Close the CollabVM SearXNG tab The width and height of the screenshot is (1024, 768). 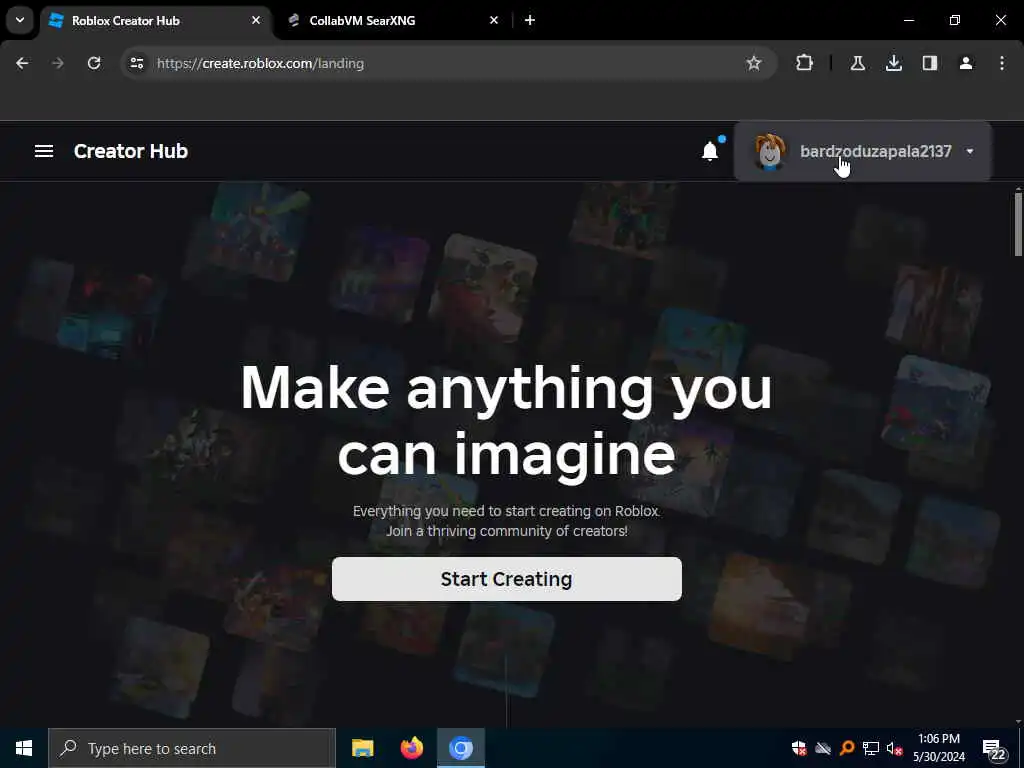point(494,21)
